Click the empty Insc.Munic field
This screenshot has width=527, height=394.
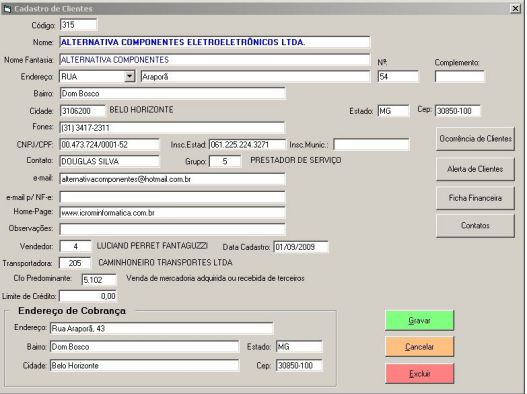coord(371,145)
